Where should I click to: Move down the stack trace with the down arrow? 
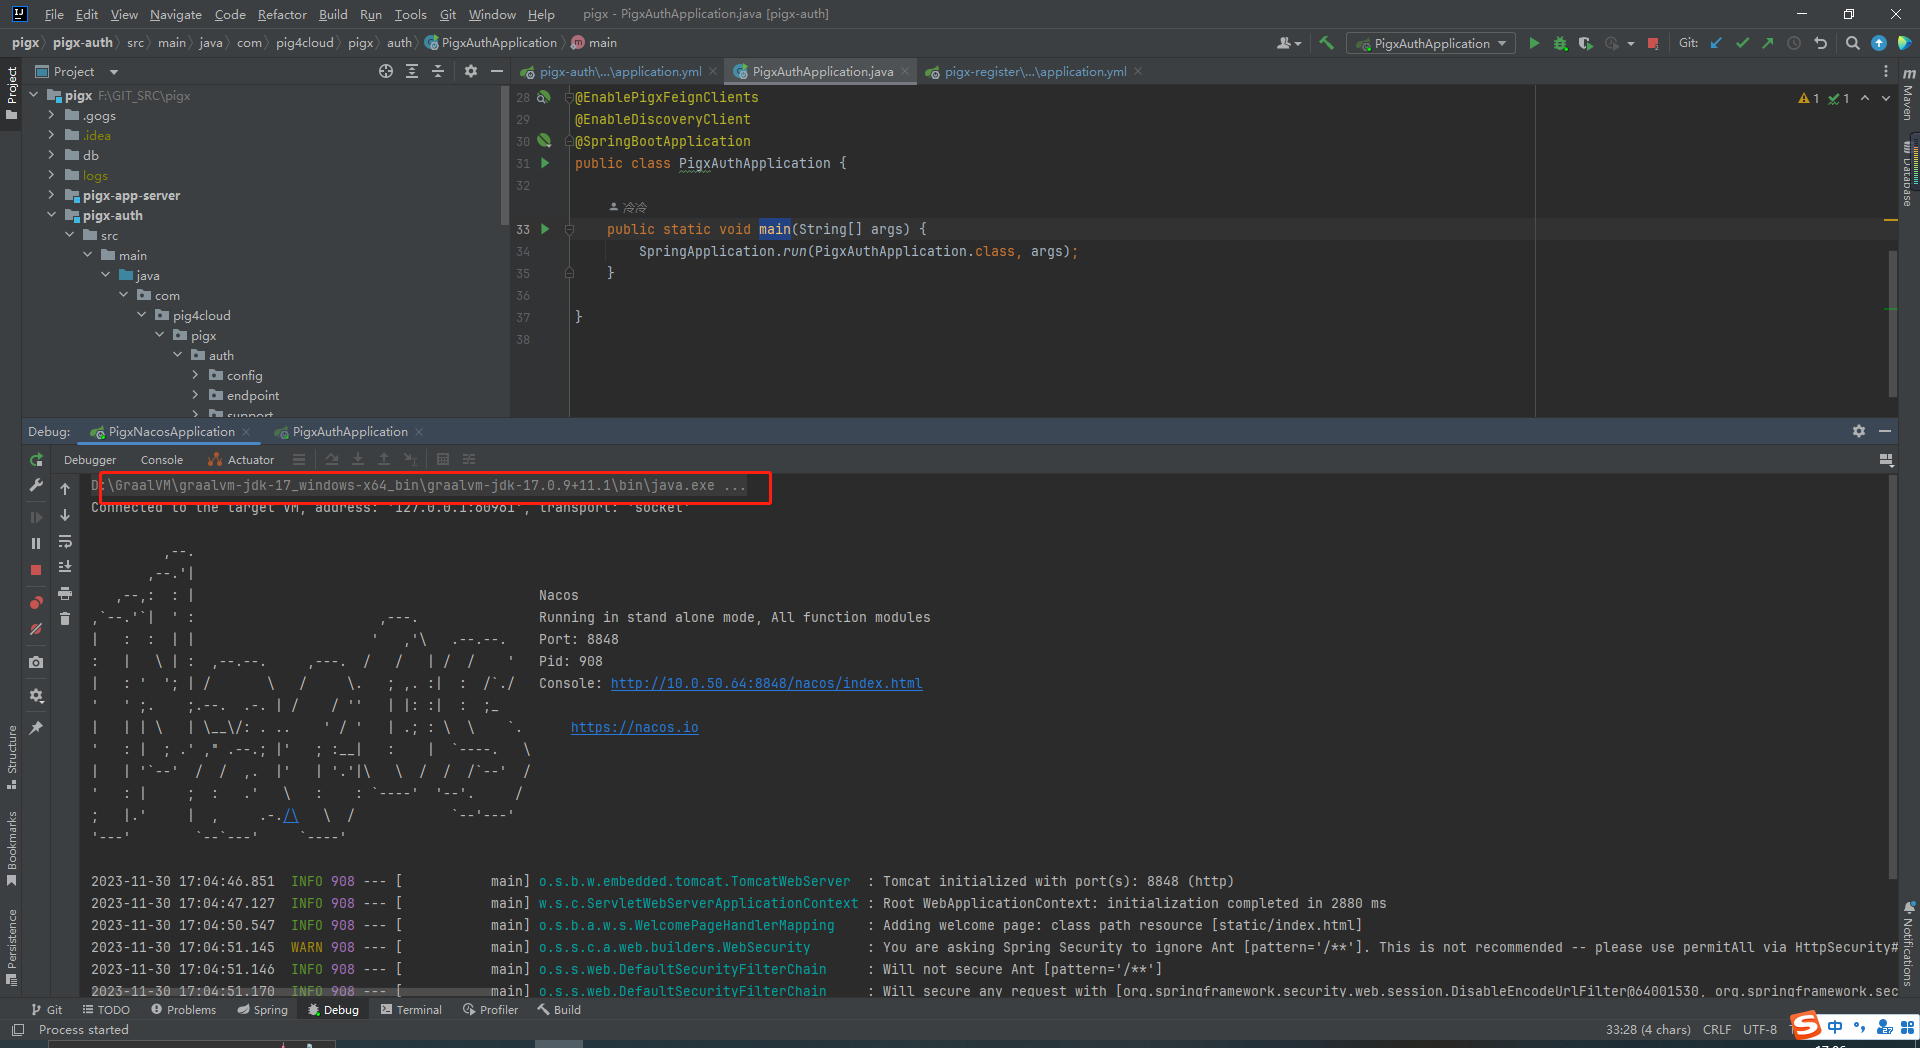click(x=65, y=515)
